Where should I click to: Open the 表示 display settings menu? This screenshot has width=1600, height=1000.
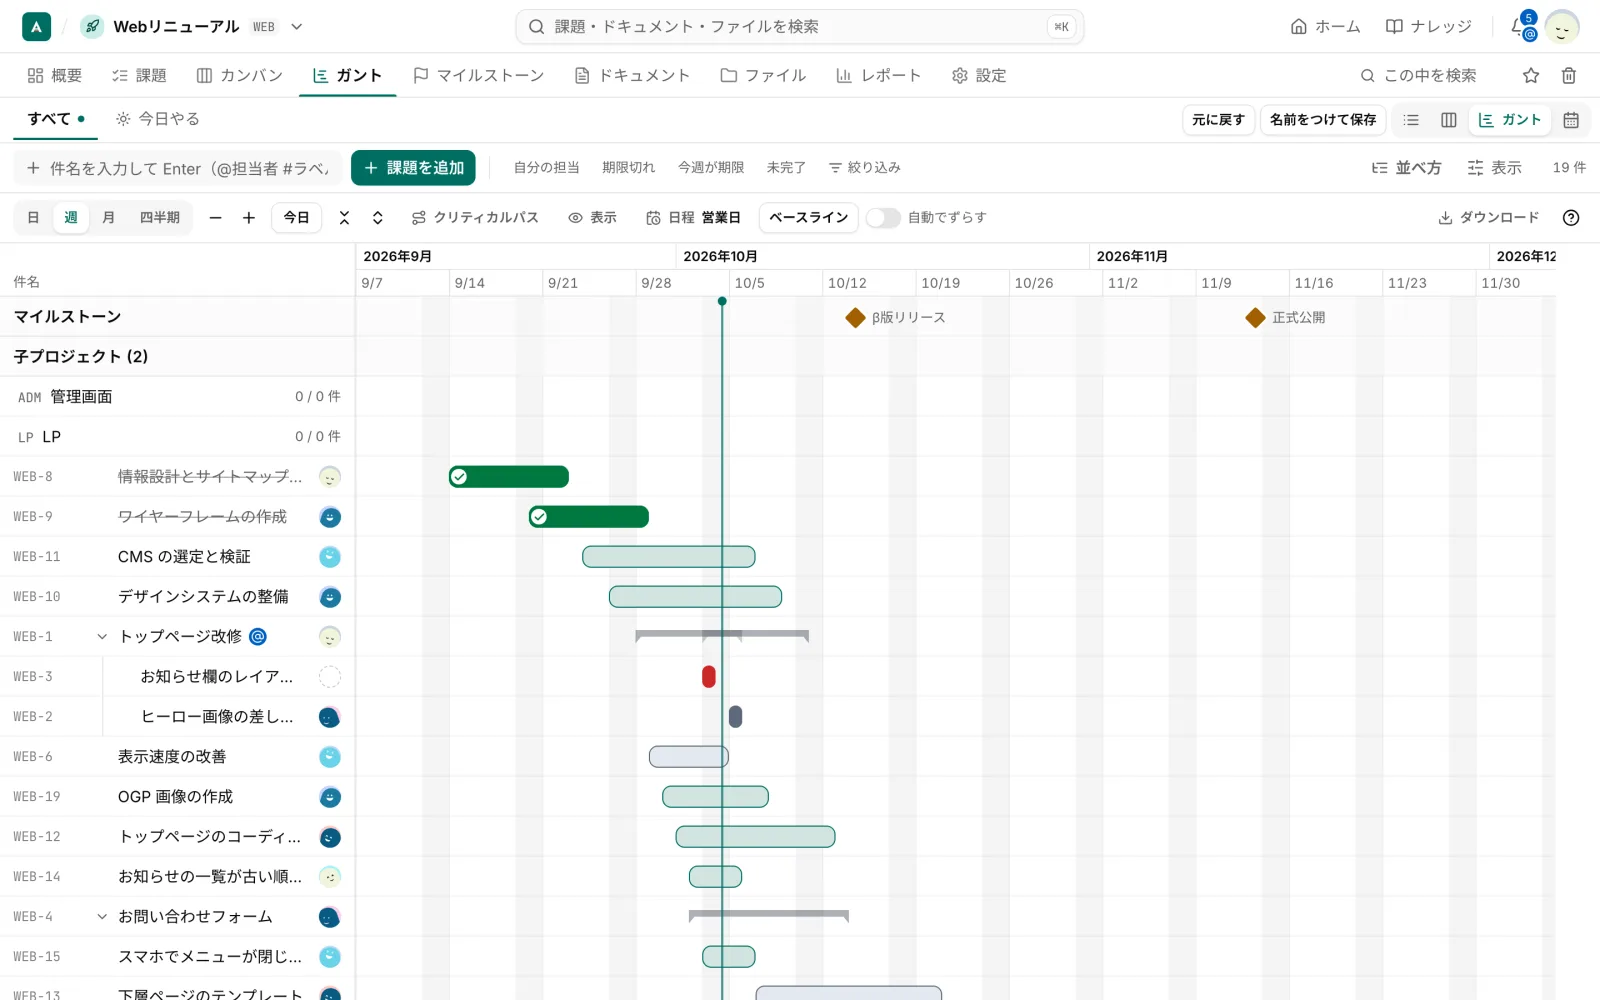[1494, 168]
